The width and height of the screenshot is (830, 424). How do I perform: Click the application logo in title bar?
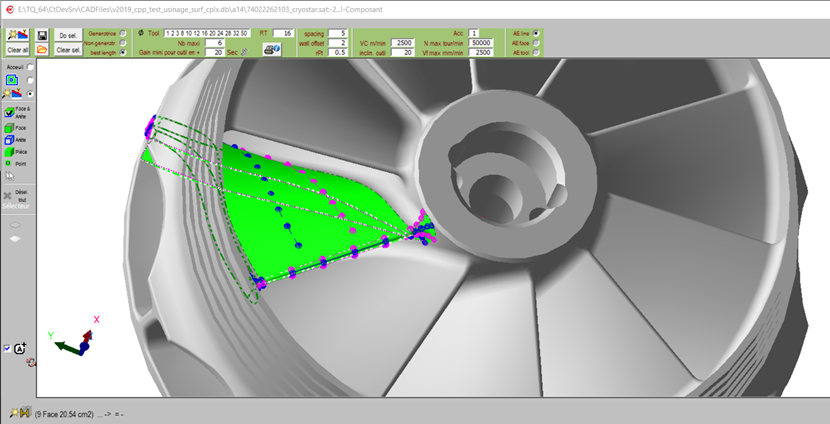click(x=10, y=10)
